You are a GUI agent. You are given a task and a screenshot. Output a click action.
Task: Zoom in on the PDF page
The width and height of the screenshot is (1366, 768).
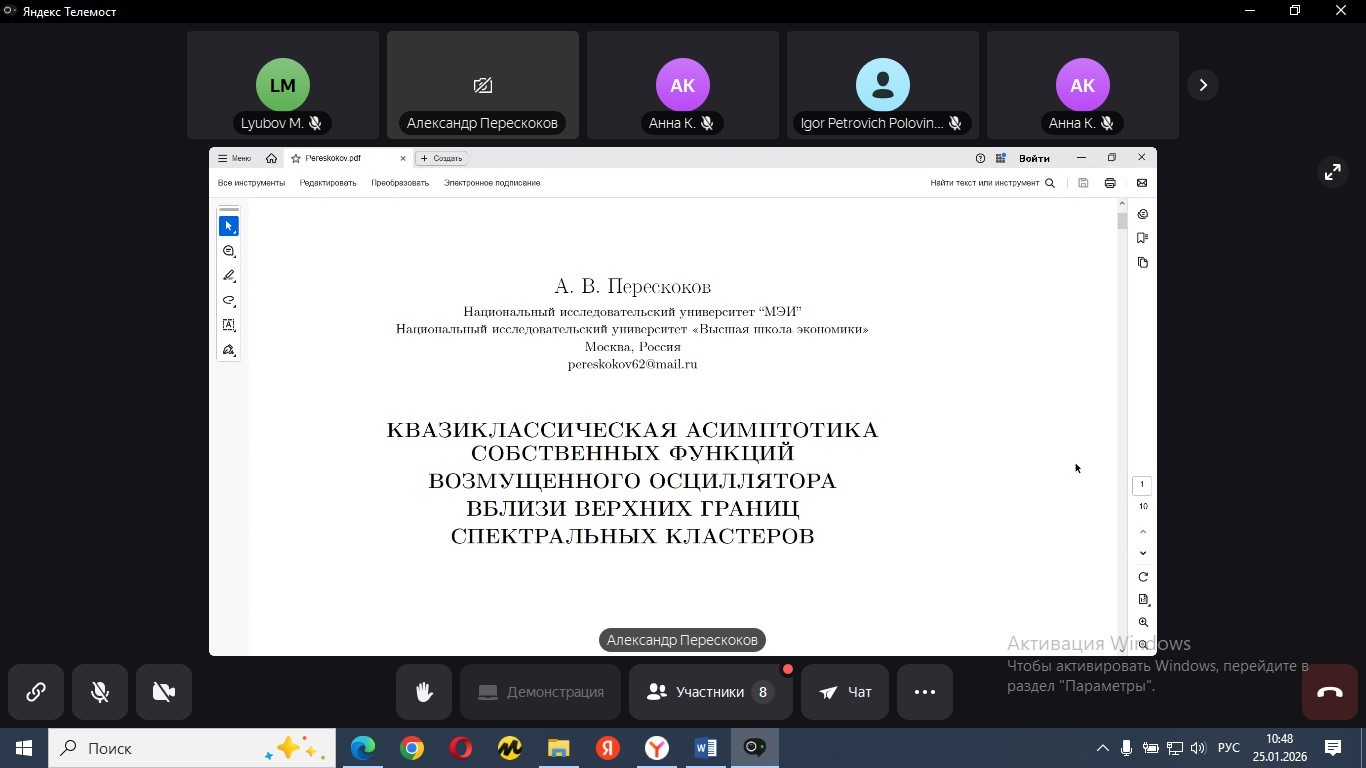pyautogui.click(x=1142, y=622)
